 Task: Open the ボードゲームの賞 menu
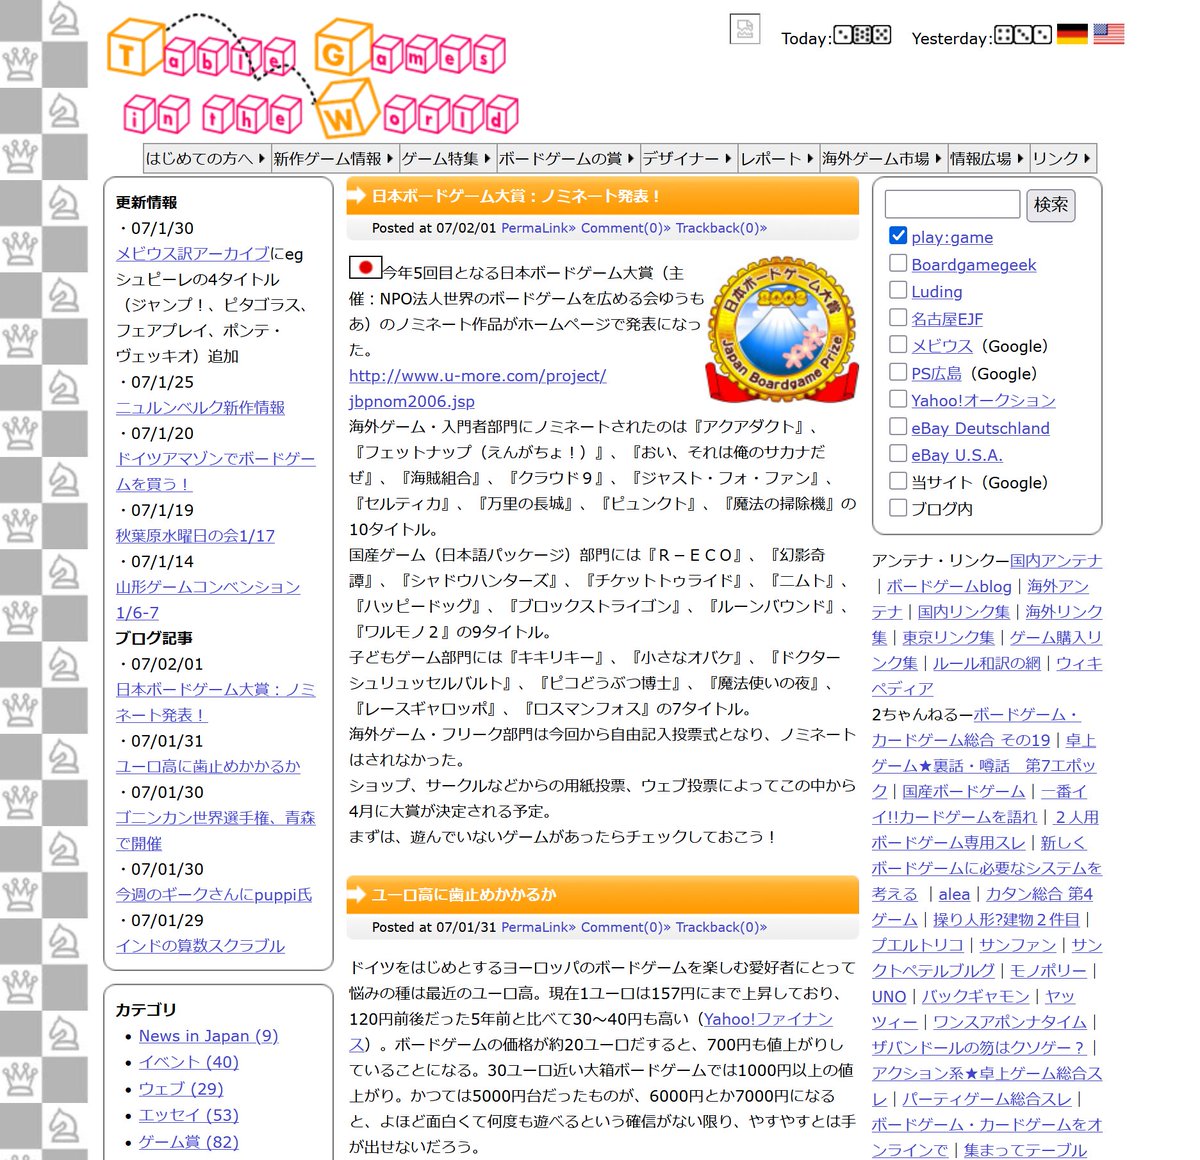(x=567, y=158)
